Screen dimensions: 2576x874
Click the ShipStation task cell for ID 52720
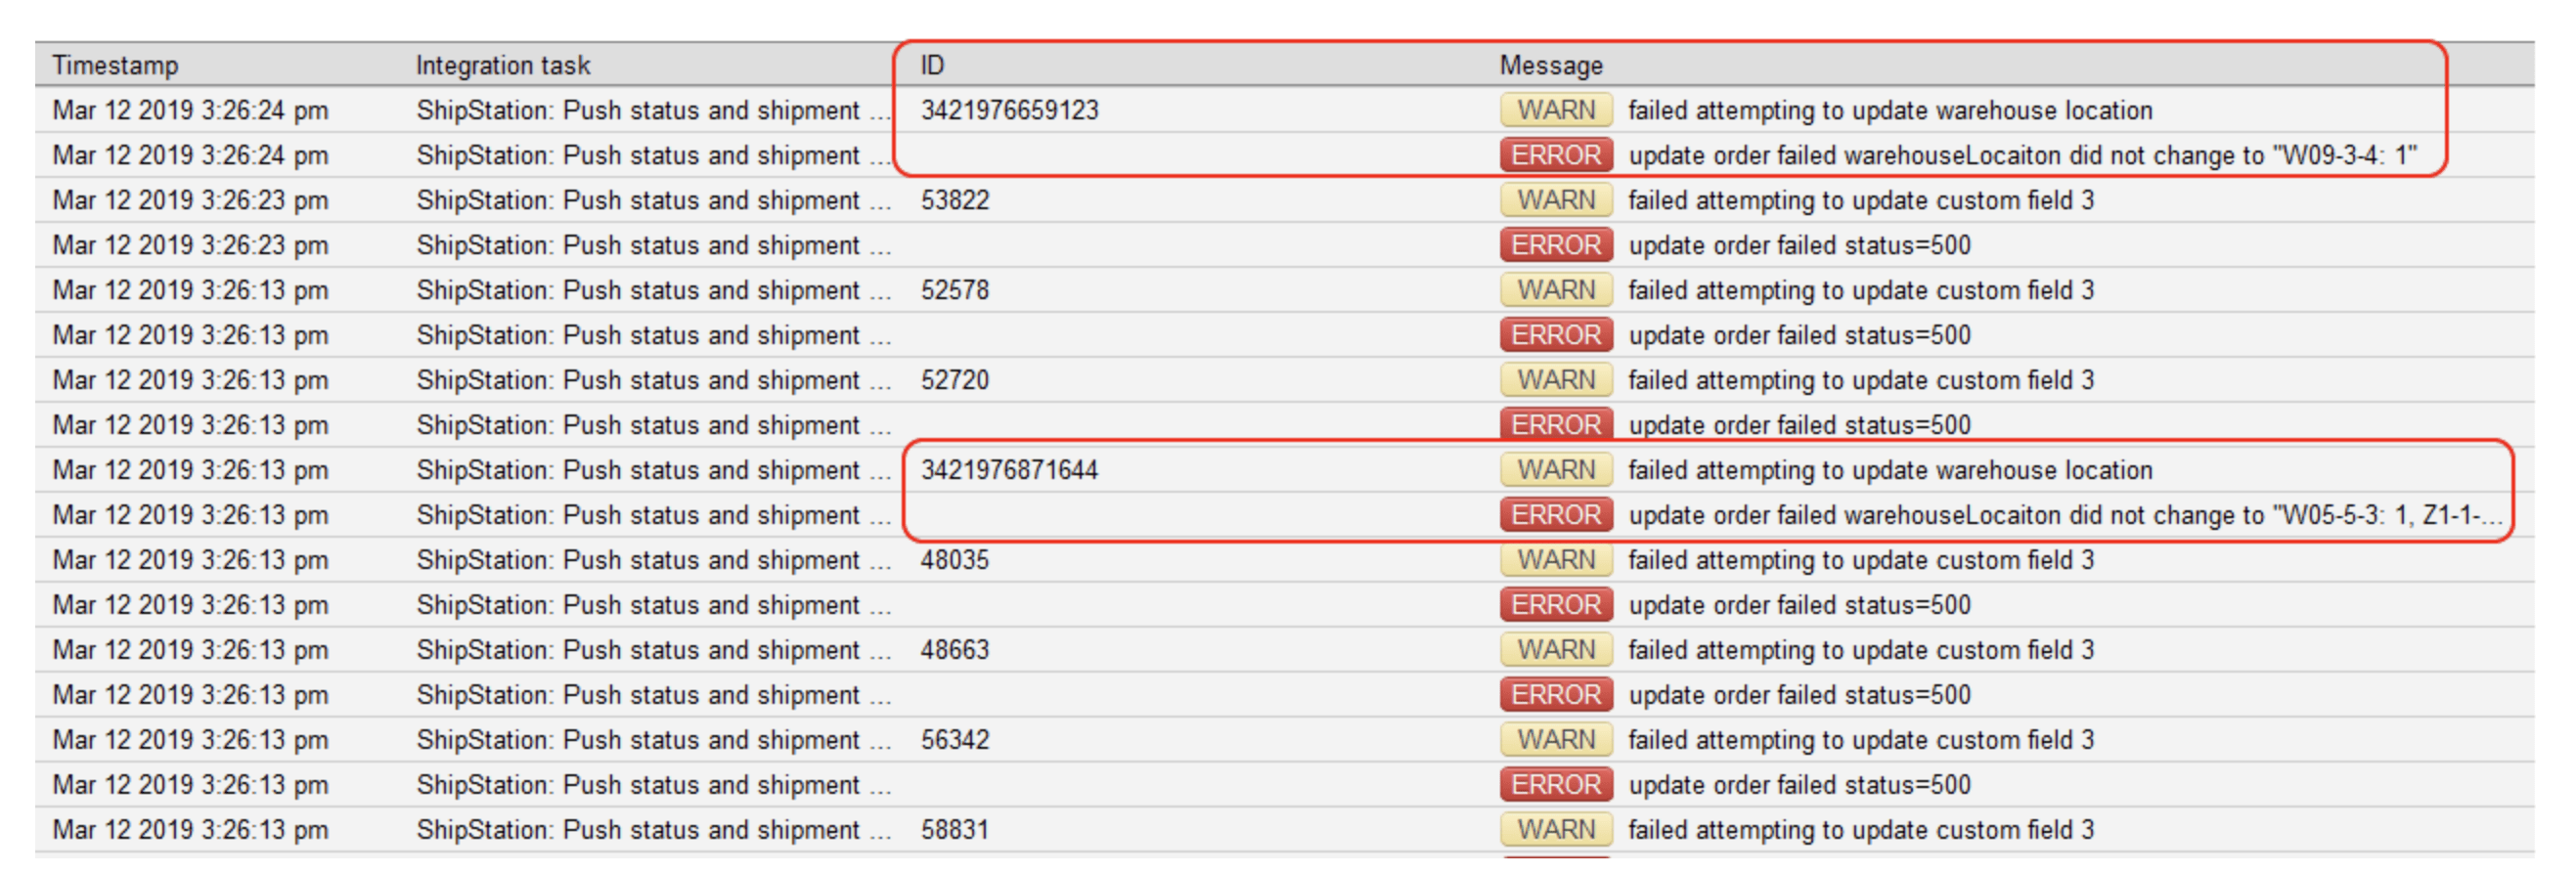[654, 380]
